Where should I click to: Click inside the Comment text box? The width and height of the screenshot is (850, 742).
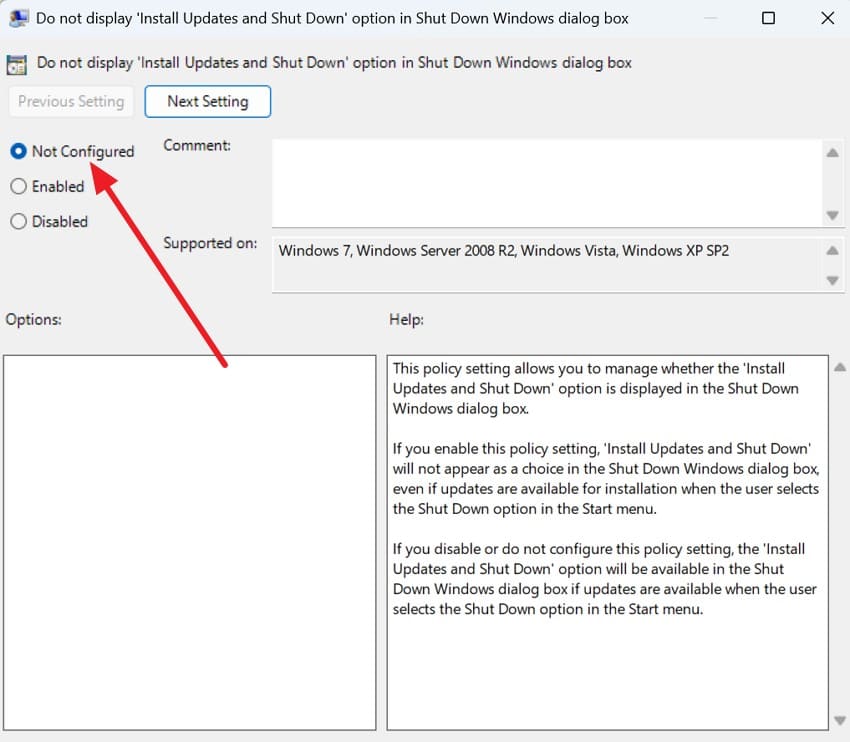pyautogui.click(x=547, y=183)
